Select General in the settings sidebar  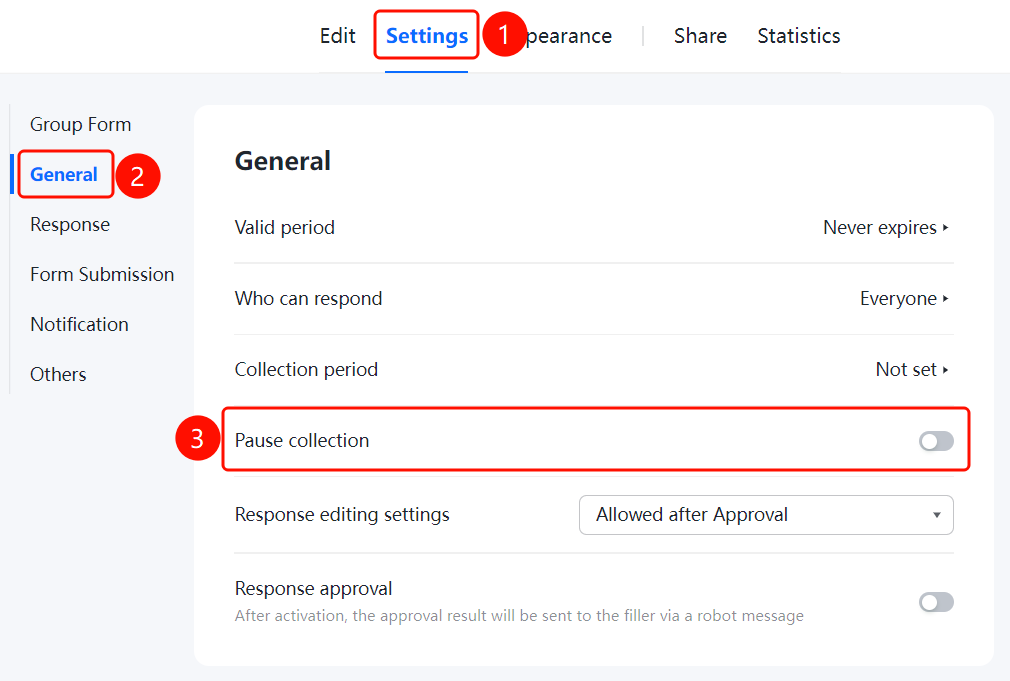click(64, 174)
